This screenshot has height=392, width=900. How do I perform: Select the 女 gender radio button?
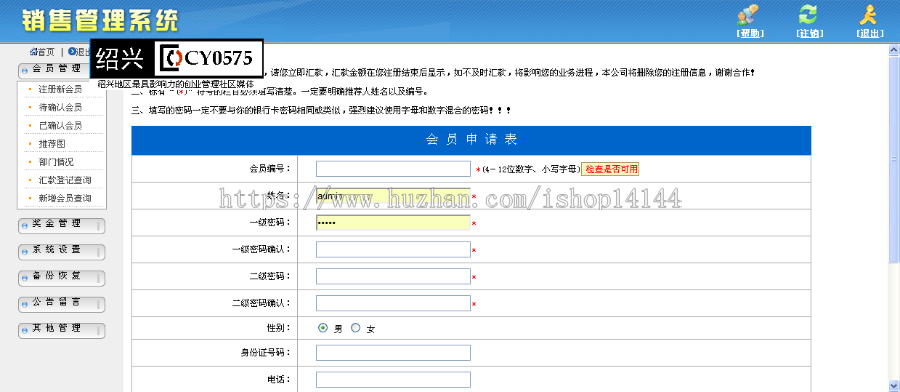pos(355,328)
